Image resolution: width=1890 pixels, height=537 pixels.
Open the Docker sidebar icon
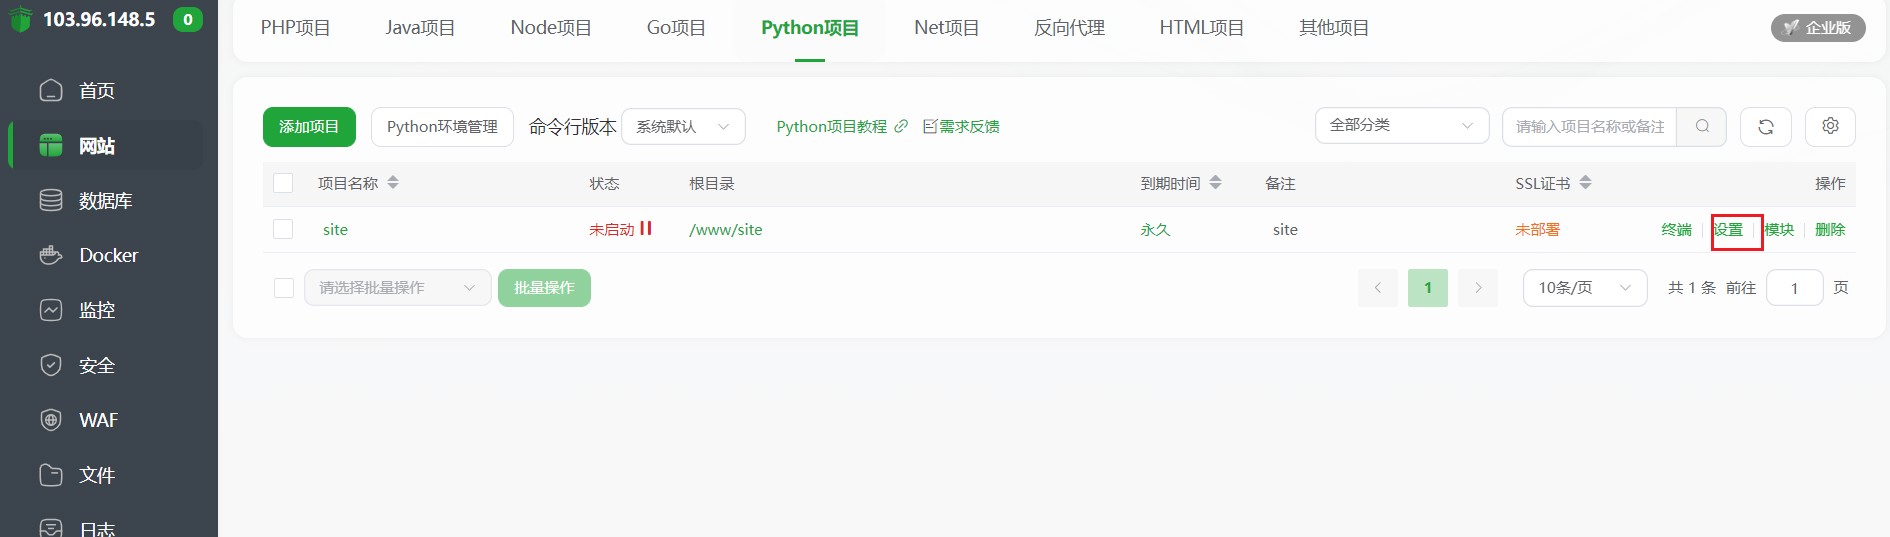point(51,255)
